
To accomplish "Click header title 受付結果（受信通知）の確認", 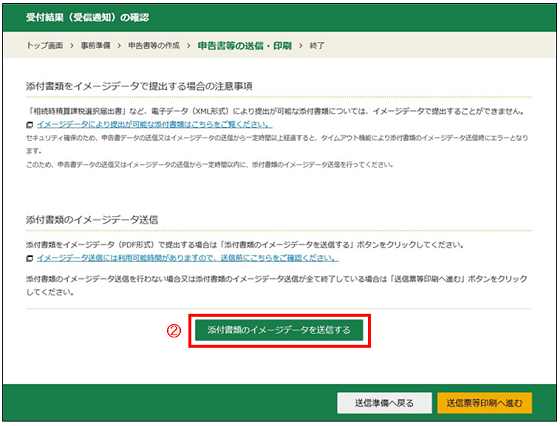I will 88,17.
